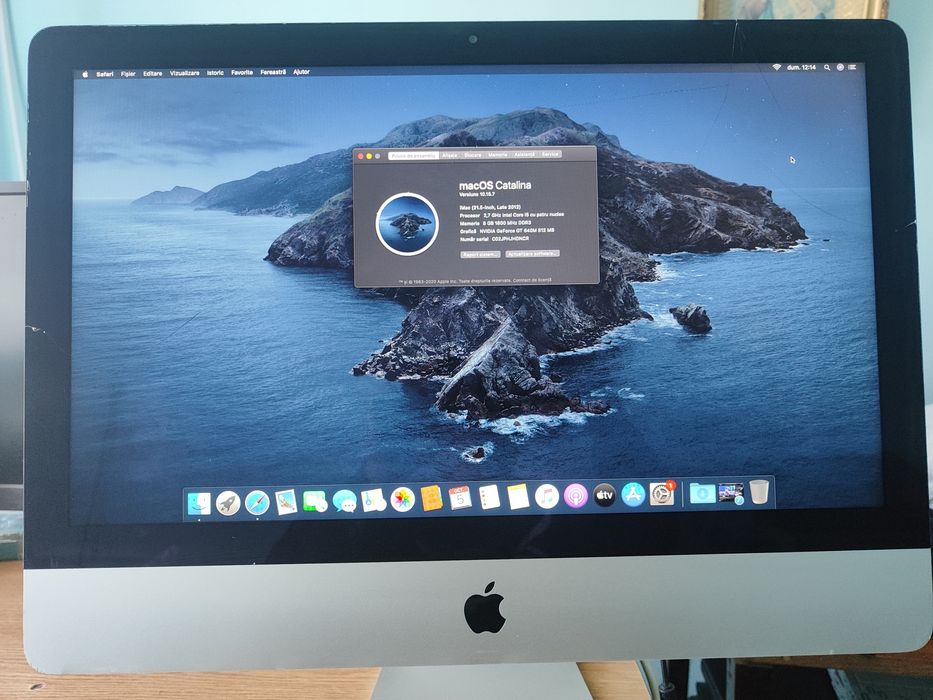933x700 pixels.
Task: Open Notes yellow pad icon
Action: click(518, 496)
